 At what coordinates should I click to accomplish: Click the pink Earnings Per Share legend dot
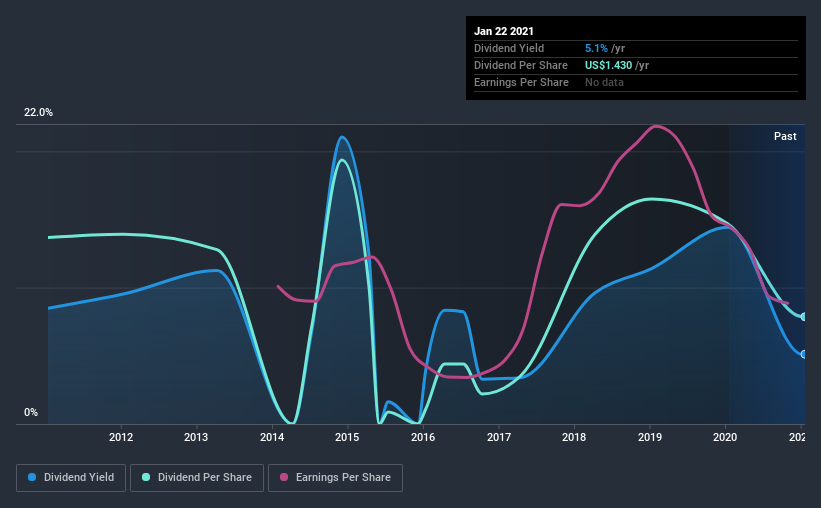[284, 477]
